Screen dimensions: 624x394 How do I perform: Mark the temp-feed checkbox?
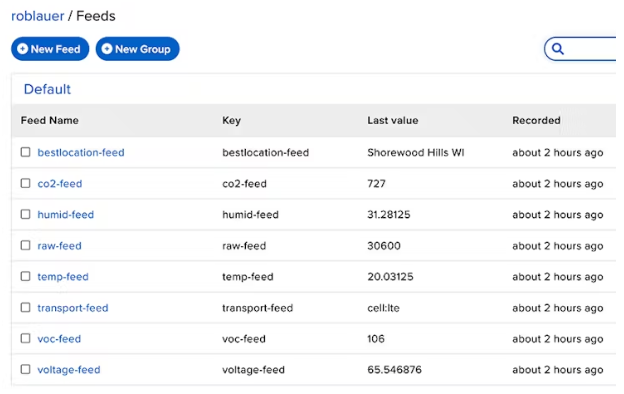(25, 276)
